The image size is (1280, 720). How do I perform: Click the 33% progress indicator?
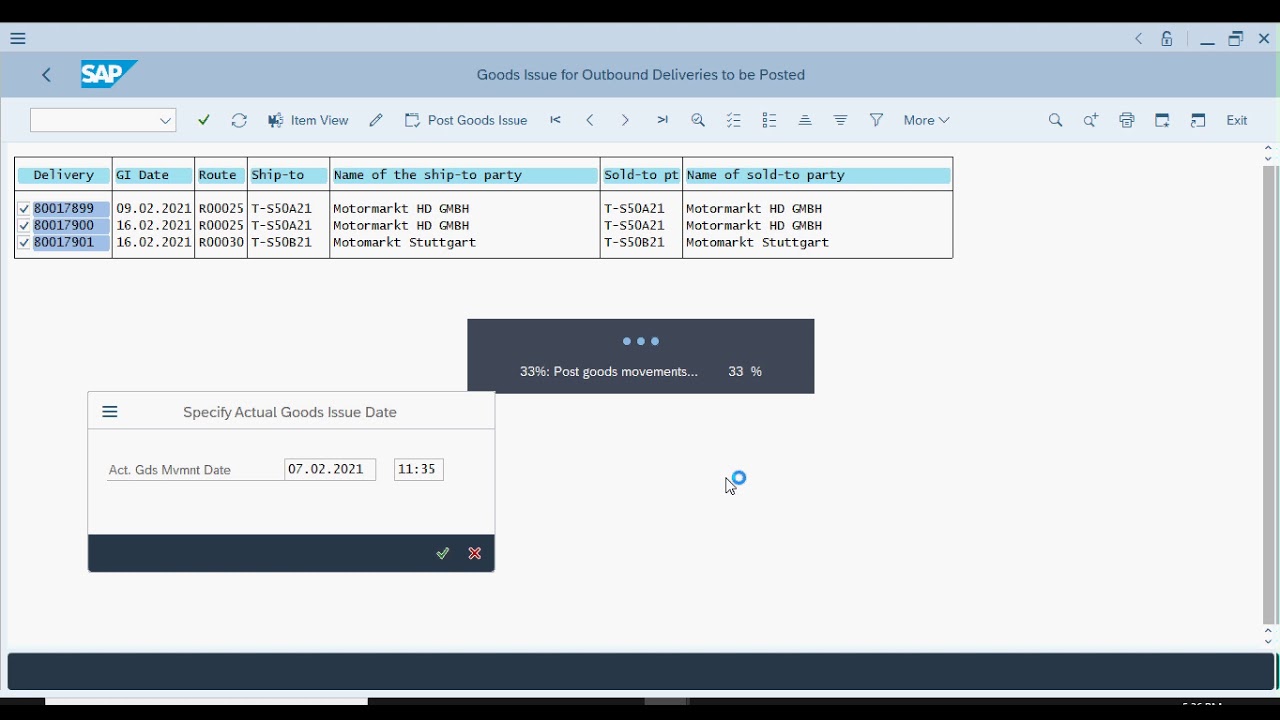click(x=641, y=357)
